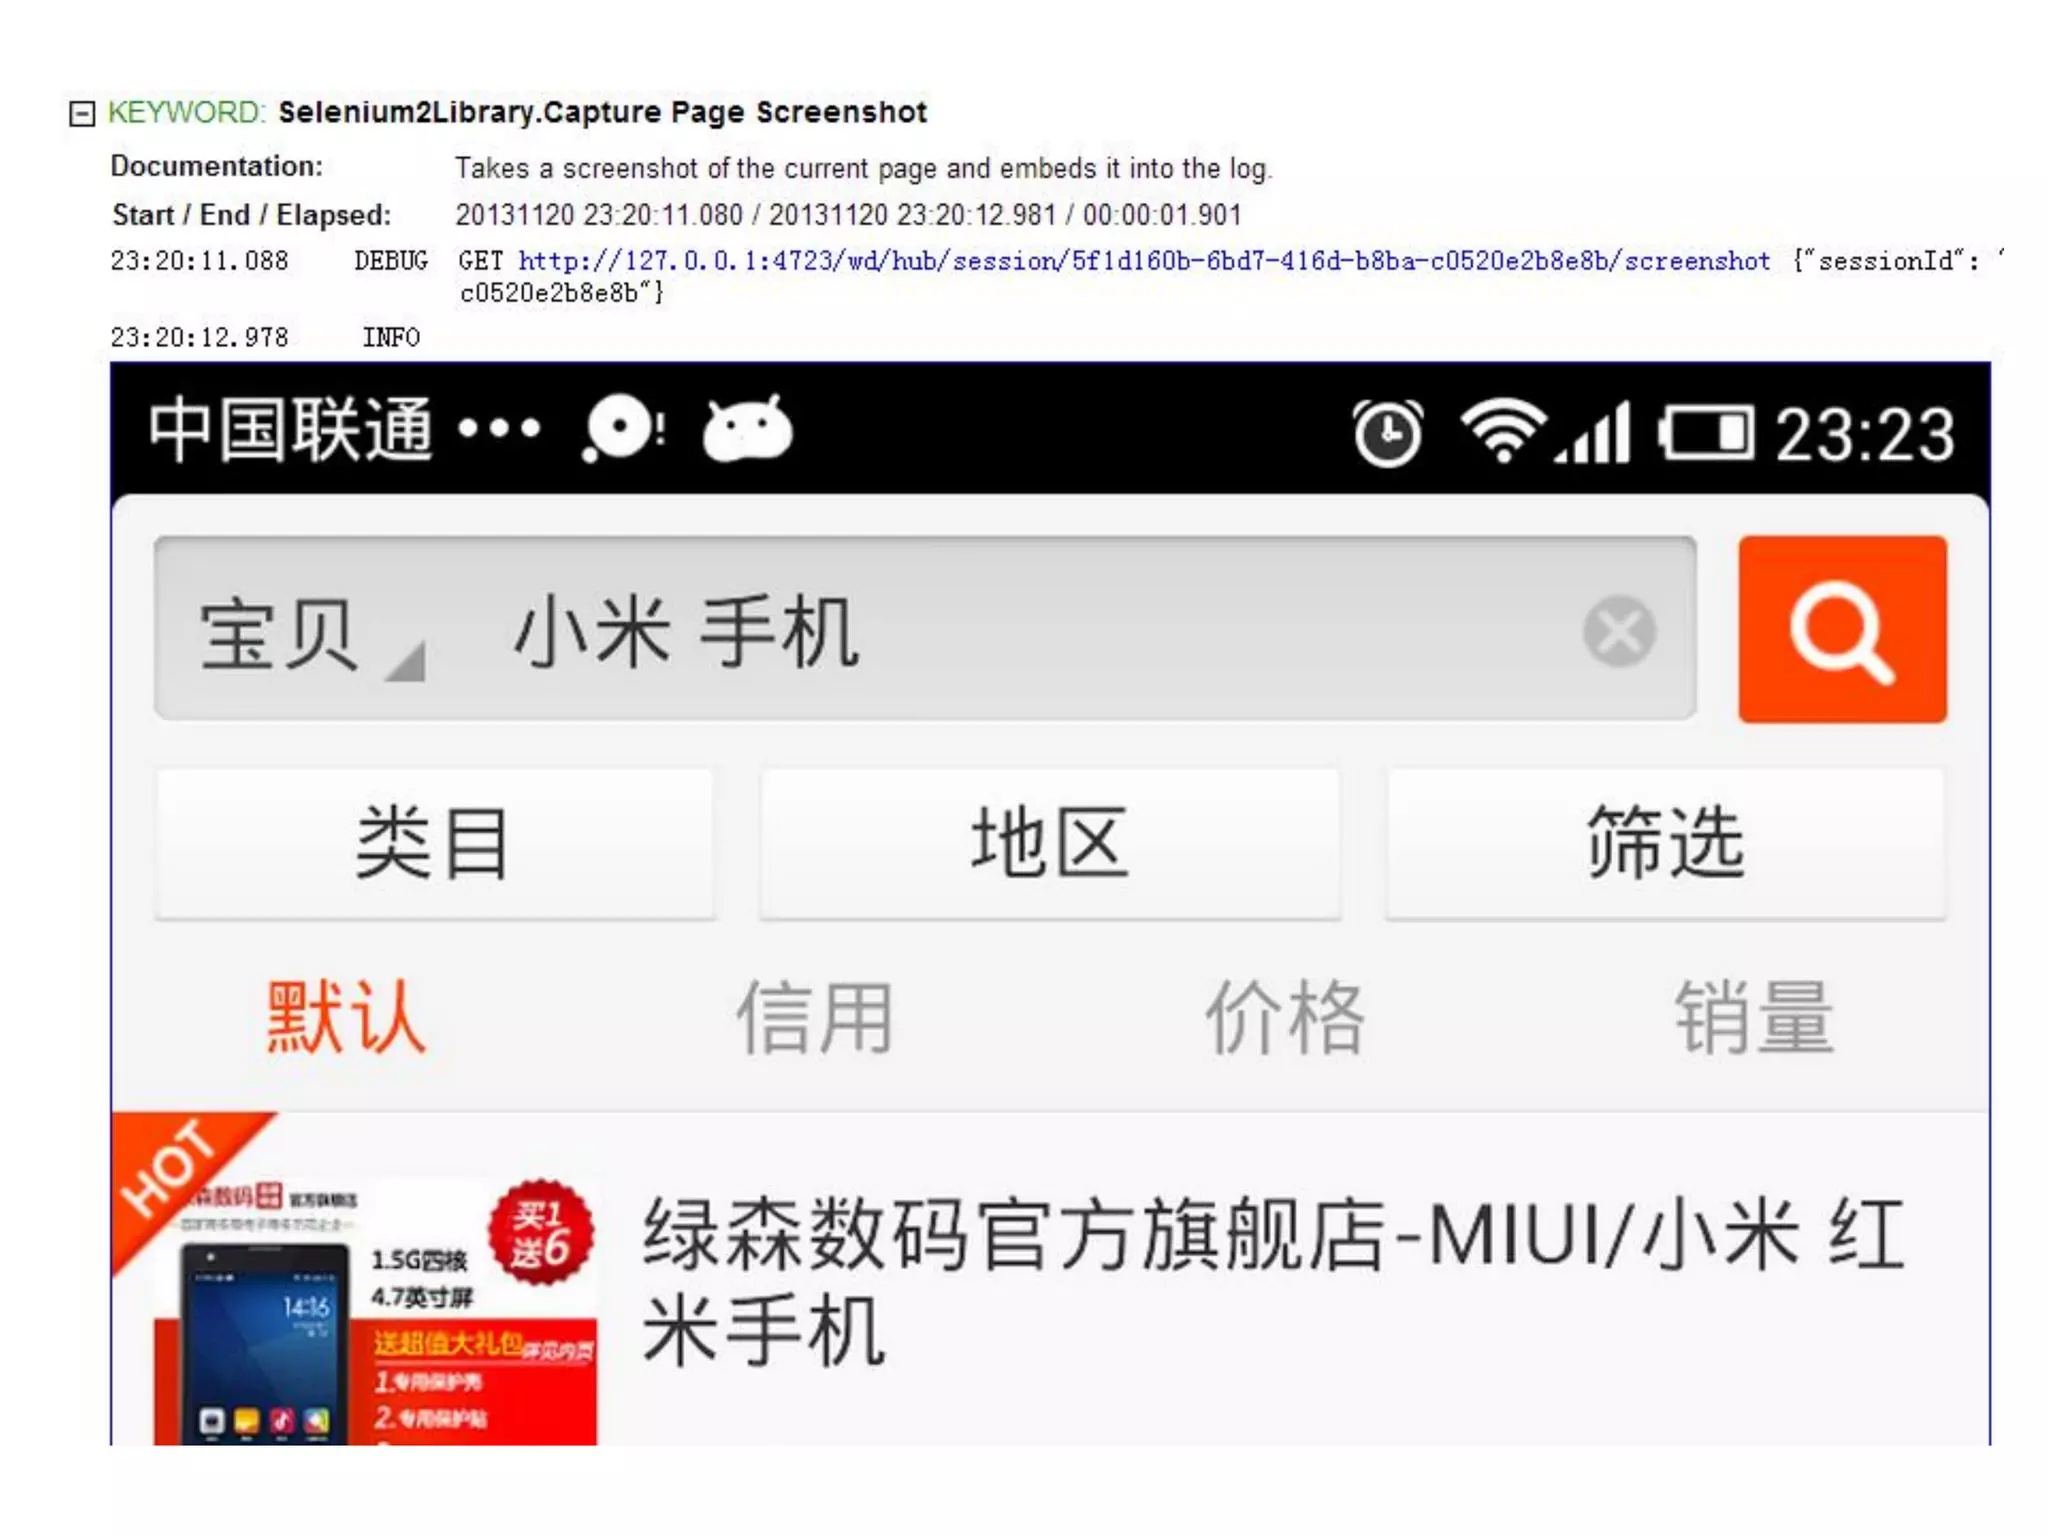Sort results by 价格 tab
This screenshot has height=1536, width=2048.
[x=1285, y=1017]
